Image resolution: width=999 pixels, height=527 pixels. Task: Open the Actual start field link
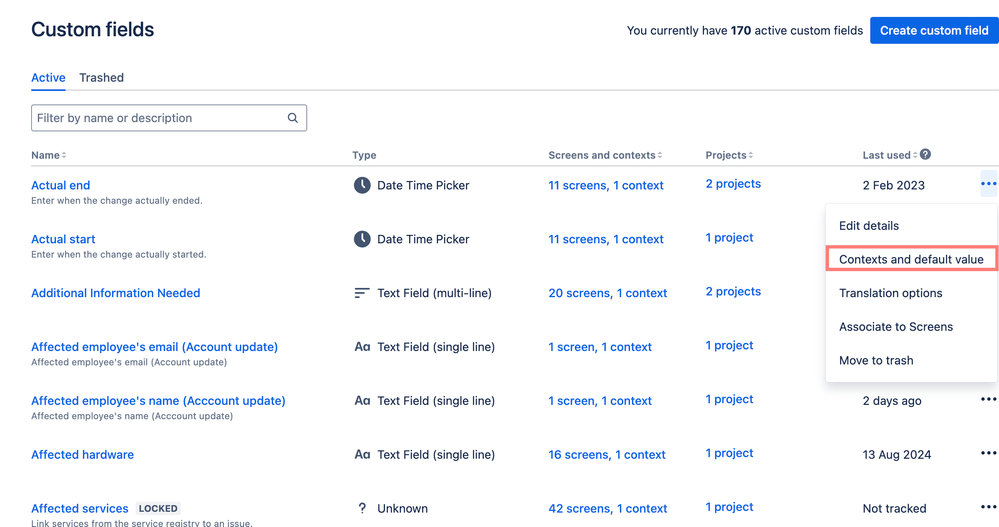tap(63, 239)
